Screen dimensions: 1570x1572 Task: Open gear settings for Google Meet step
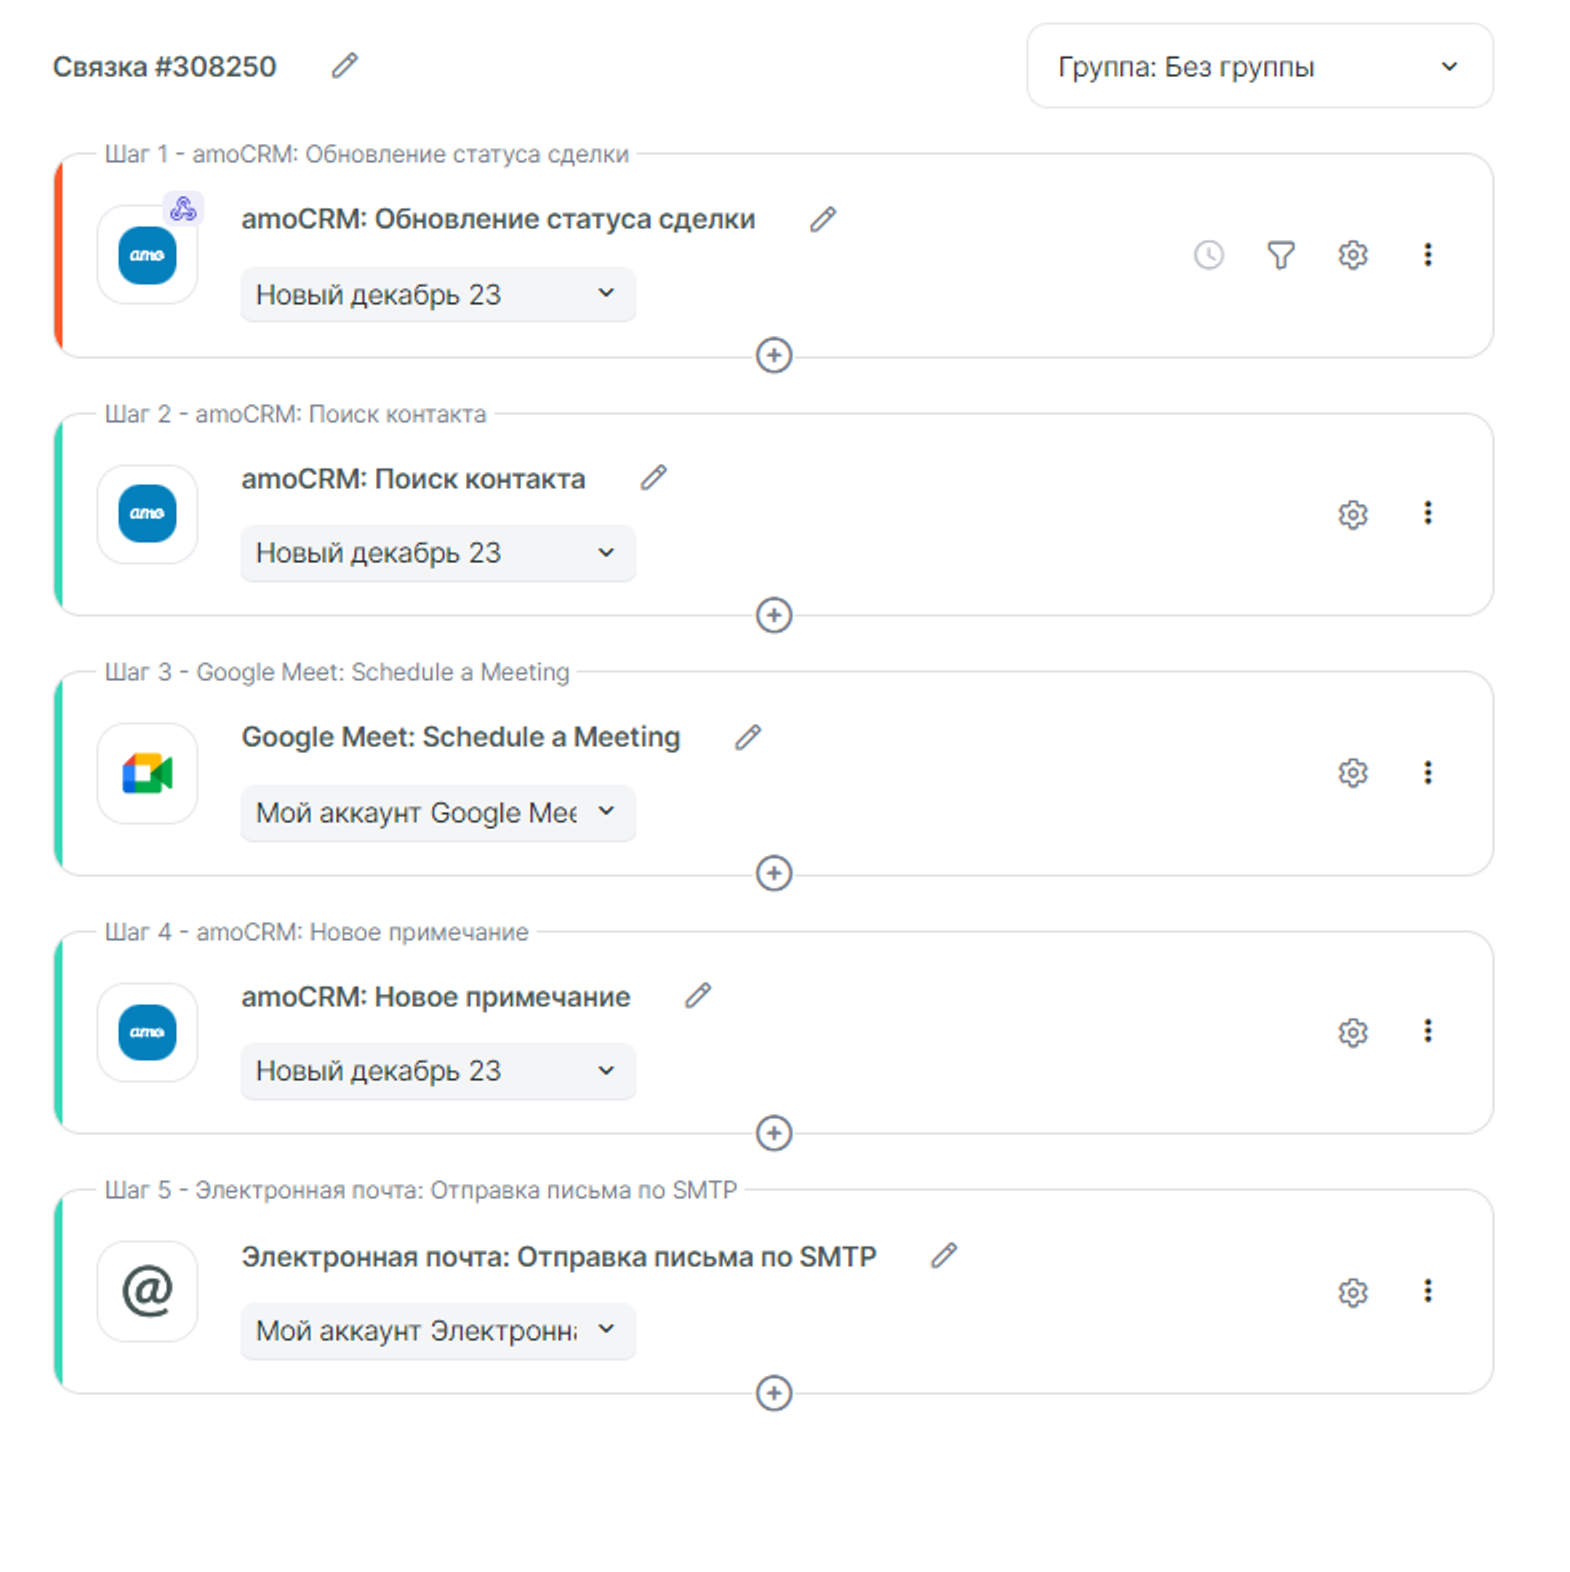[1352, 773]
